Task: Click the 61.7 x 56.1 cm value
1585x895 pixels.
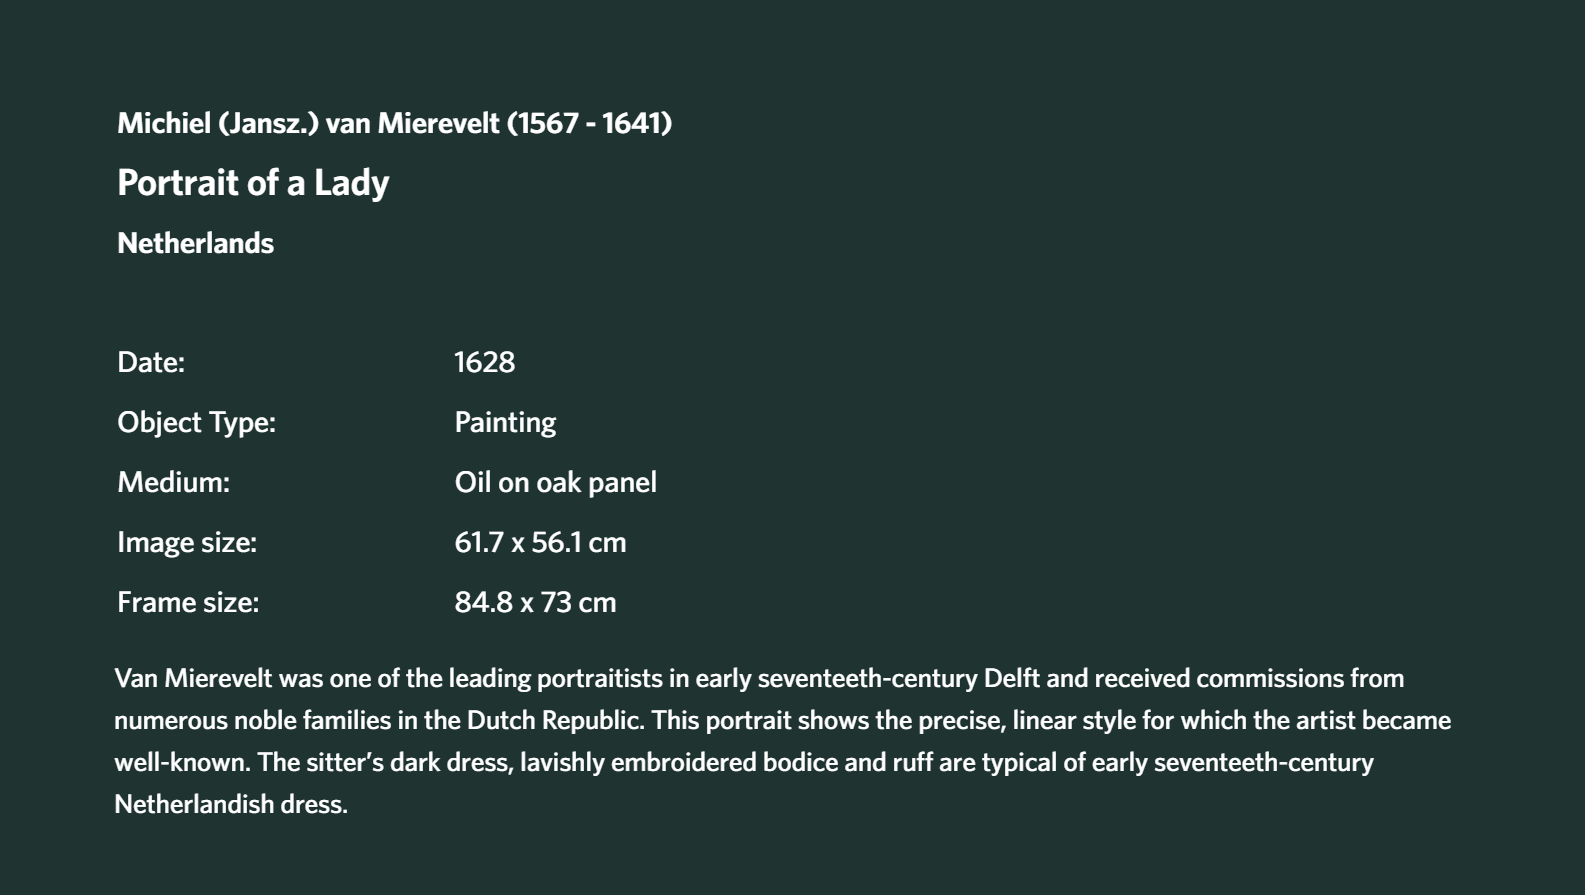Action: pyautogui.click(x=540, y=542)
